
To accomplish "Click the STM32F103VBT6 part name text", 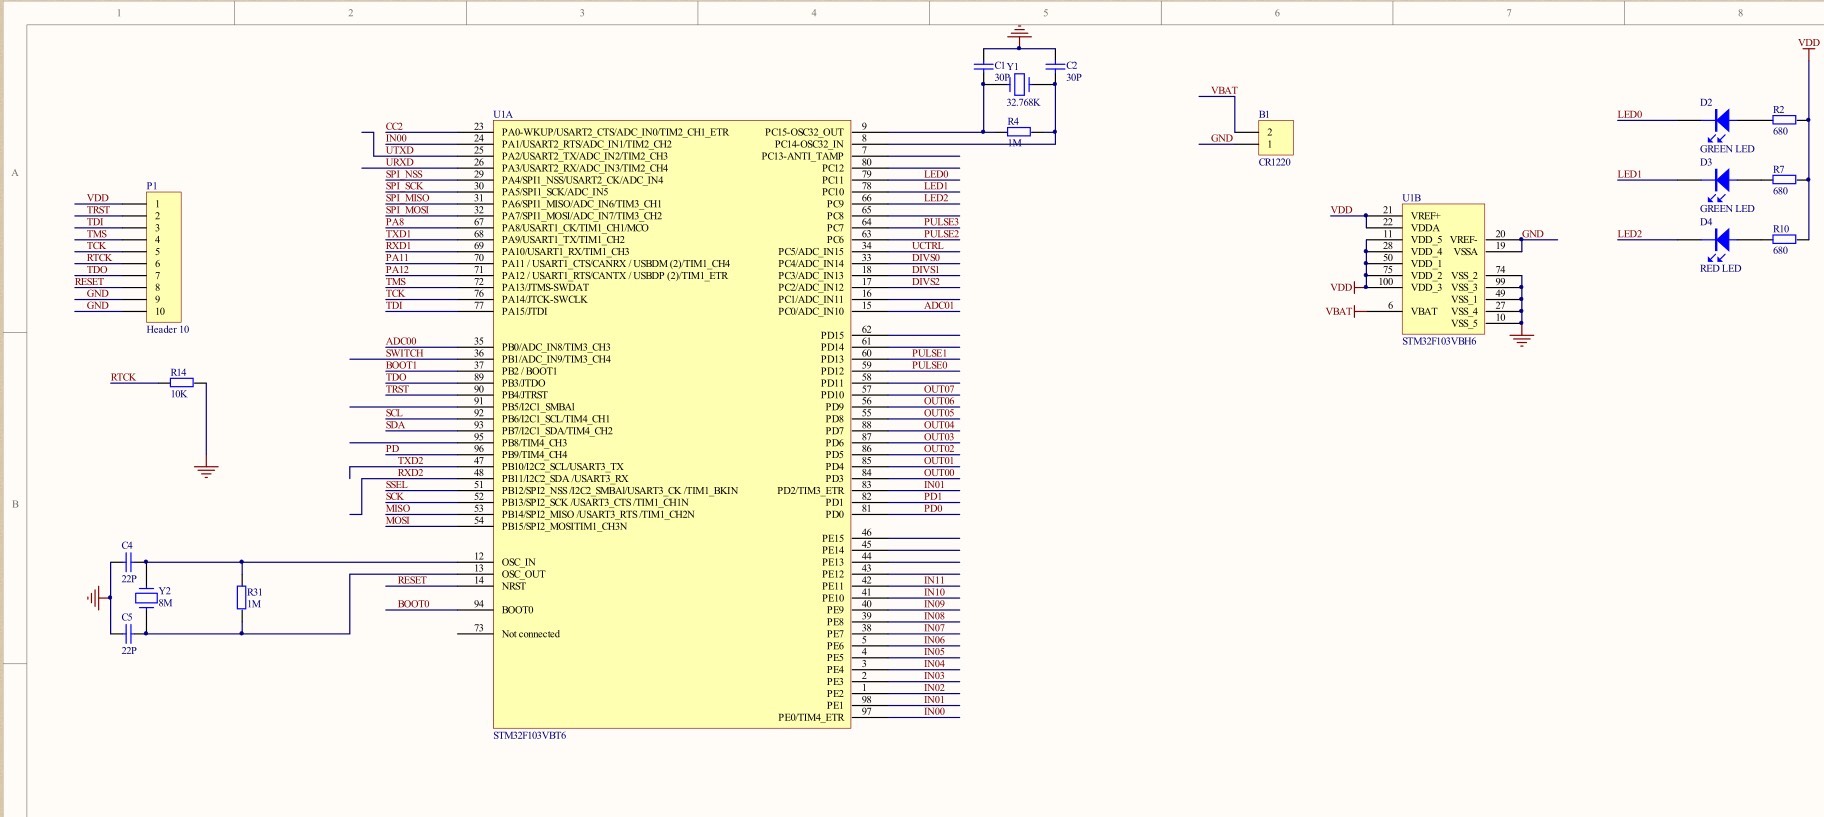I will (x=529, y=736).
